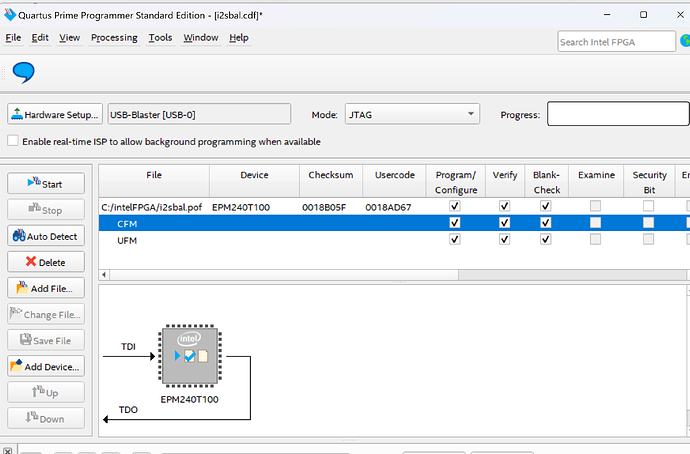Toggle Verify checkbox for UFM row
The height and width of the screenshot is (454, 690).
click(x=504, y=239)
